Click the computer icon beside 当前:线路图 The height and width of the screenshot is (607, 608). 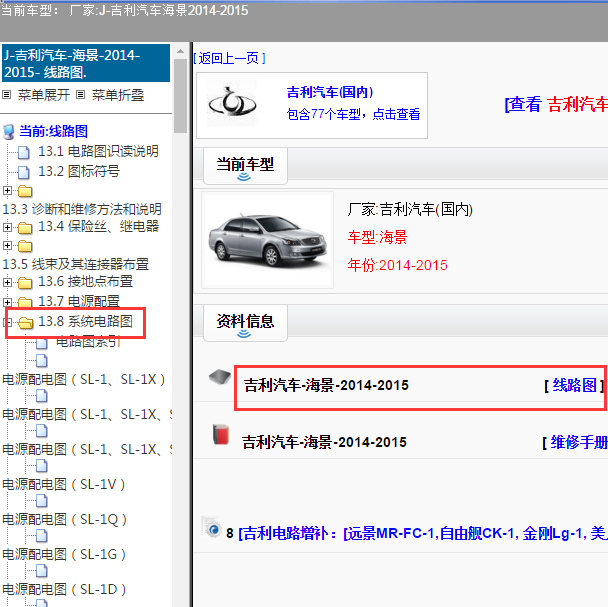(9, 132)
